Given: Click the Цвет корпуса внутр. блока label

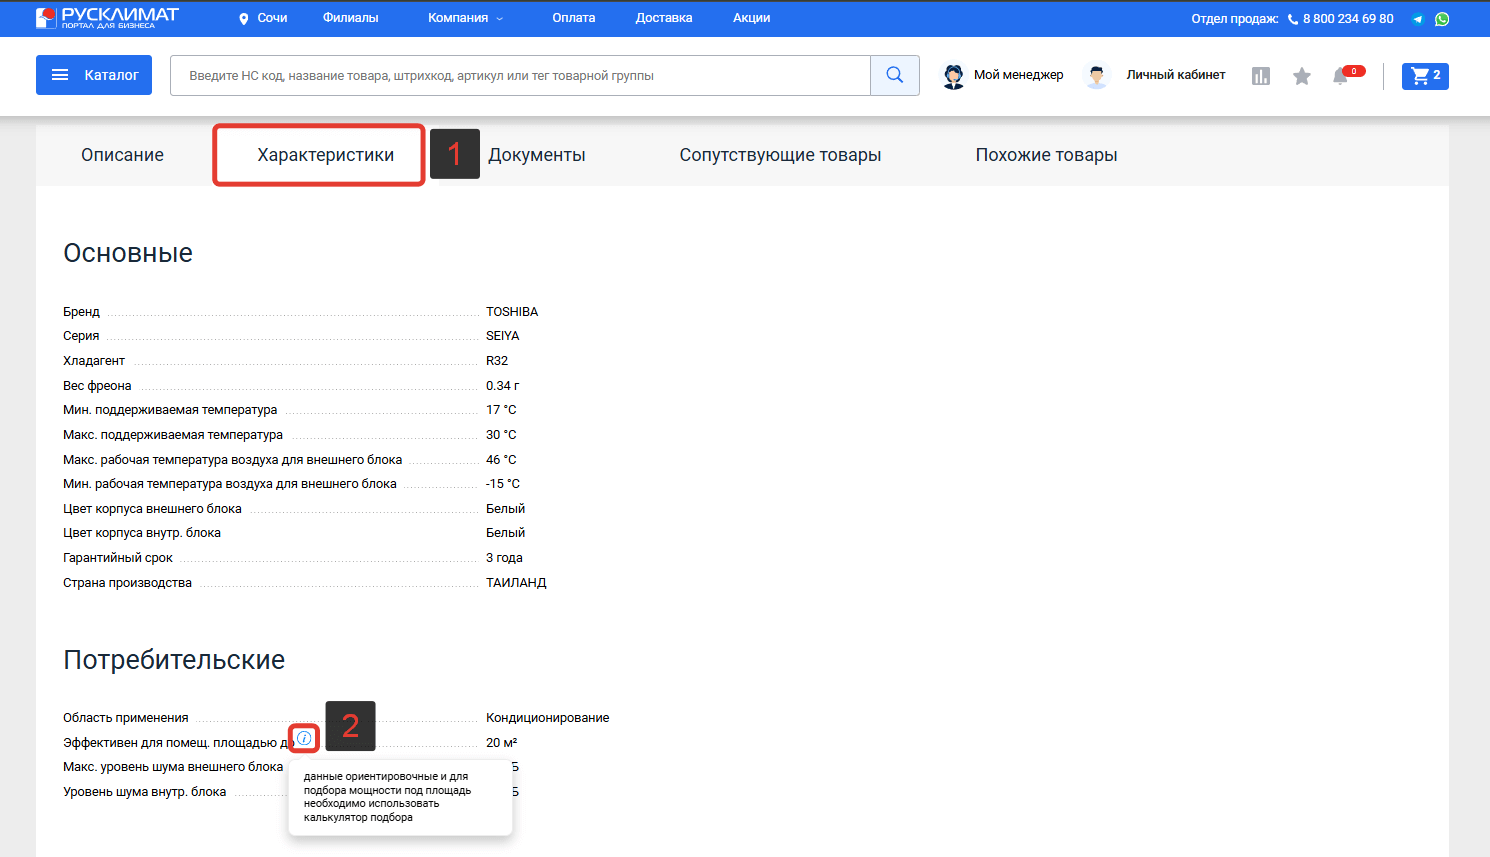Looking at the screenshot, I should pos(142,533).
